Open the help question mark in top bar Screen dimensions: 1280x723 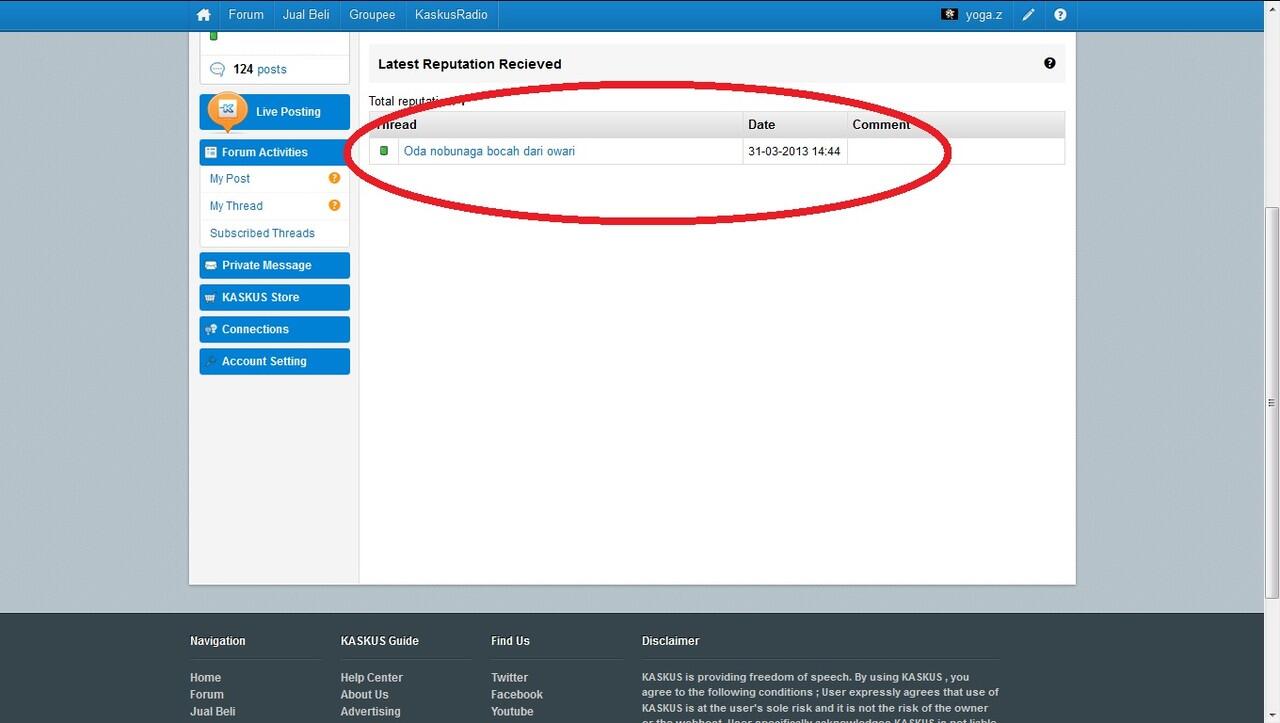tap(1060, 15)
